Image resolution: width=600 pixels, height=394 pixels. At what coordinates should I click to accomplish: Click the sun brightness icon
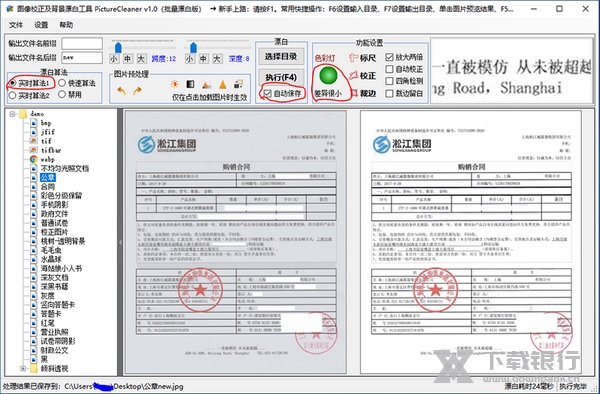tap(174, 84)
